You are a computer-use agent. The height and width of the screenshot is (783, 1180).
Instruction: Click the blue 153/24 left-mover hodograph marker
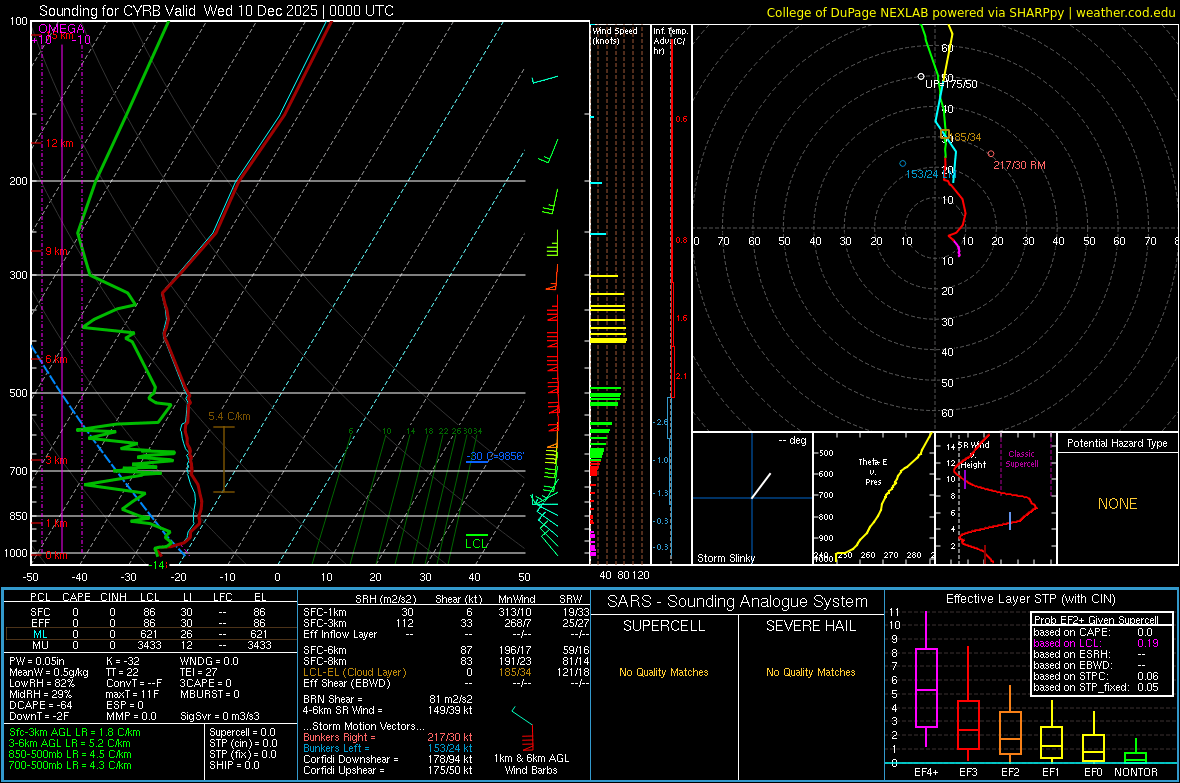pyautogui.click(x=903, y=164)
